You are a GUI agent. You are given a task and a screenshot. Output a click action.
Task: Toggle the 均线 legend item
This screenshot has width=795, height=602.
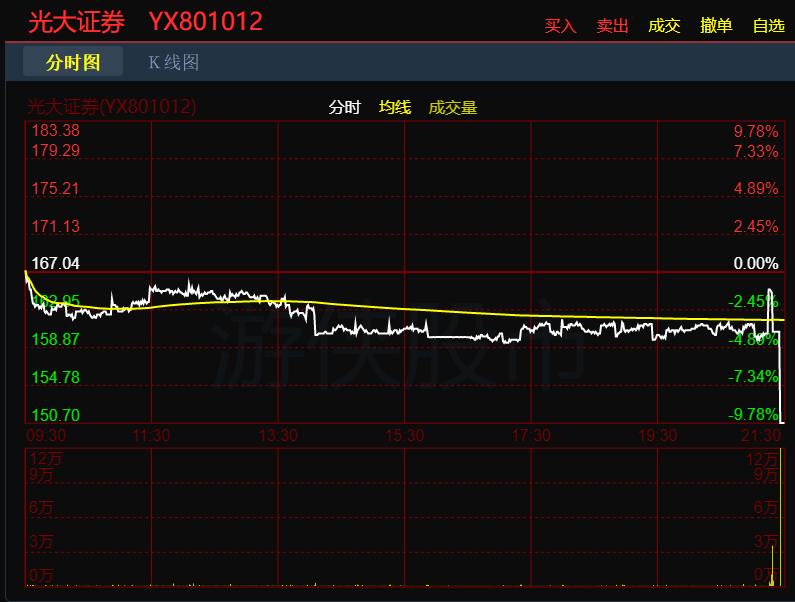click(395, 108)
